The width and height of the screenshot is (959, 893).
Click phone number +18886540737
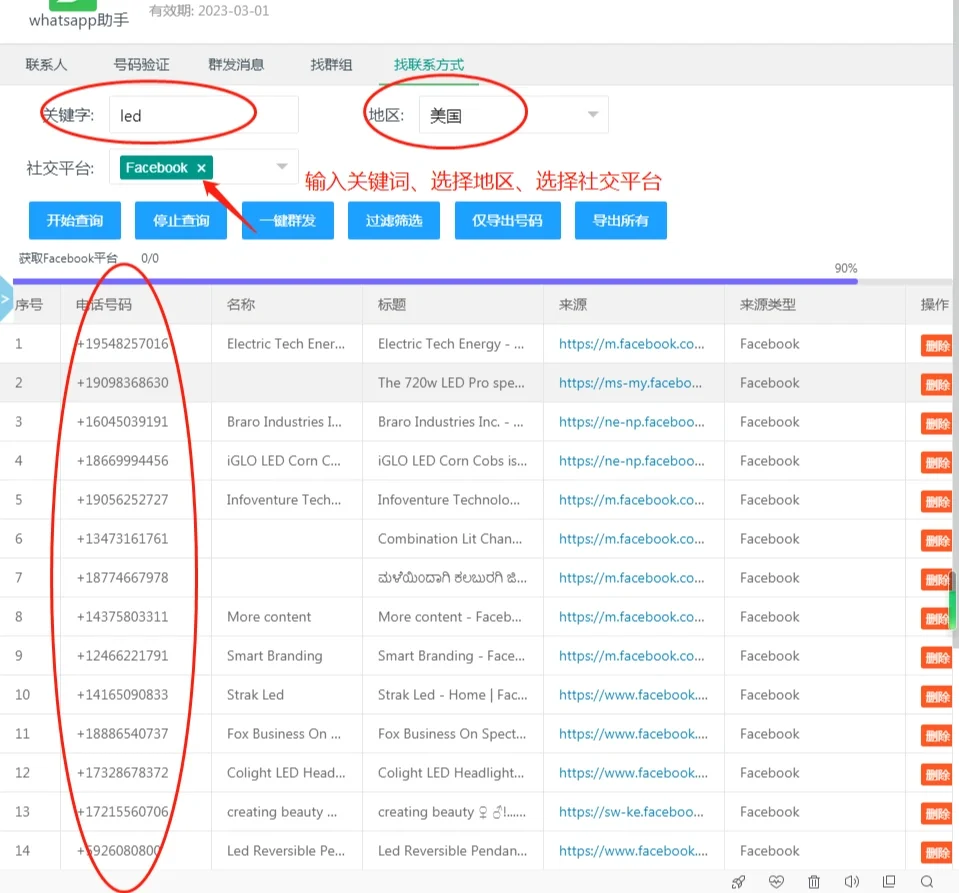(x=122, y=734)
